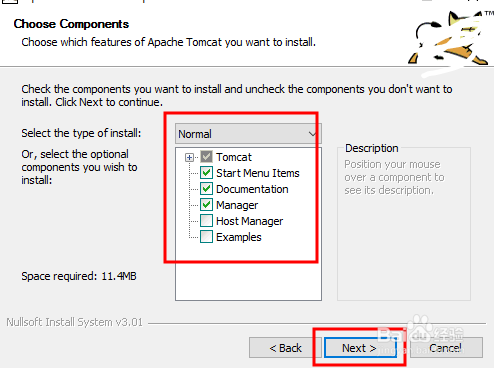The image size is (494, 368).
Task: Enable the Examples checkbox
Action: (206, 237)
